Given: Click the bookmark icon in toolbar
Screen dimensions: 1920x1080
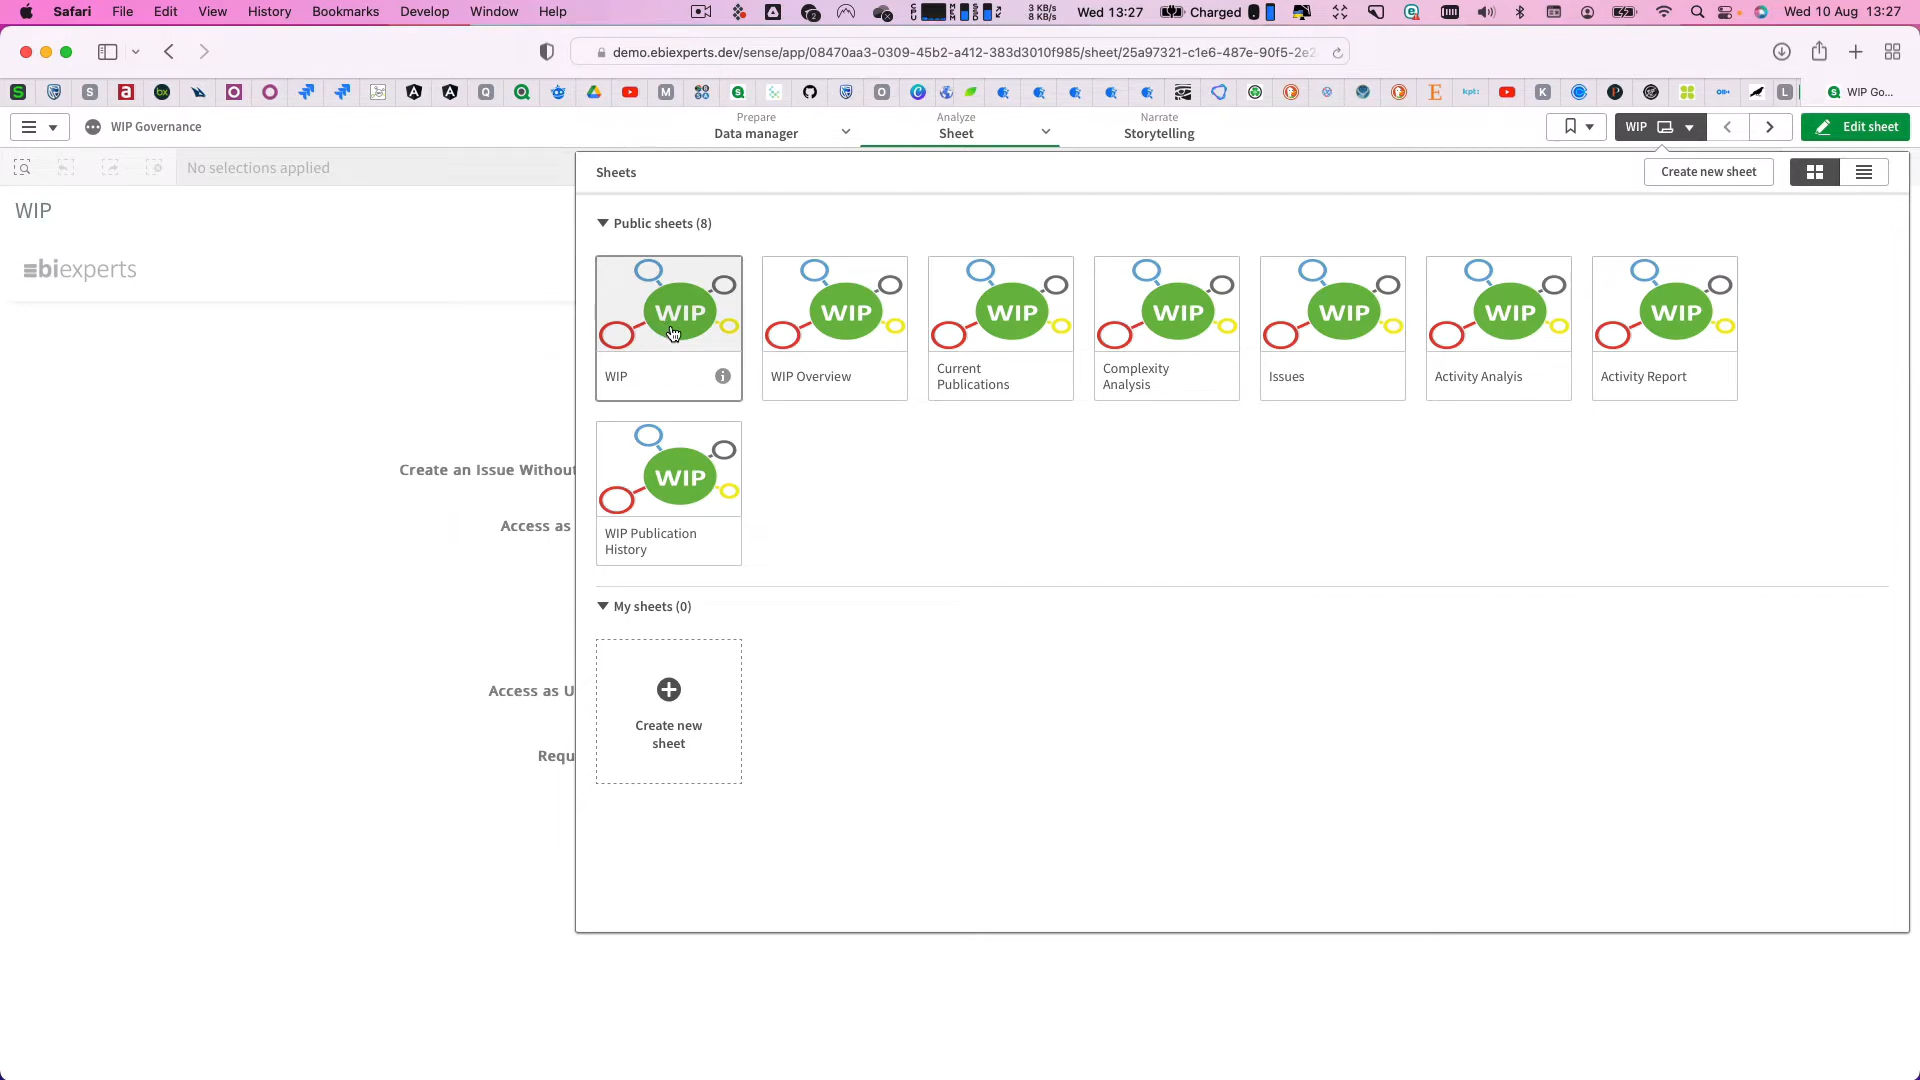Looking at the screenshot, I should [1571, 125].
